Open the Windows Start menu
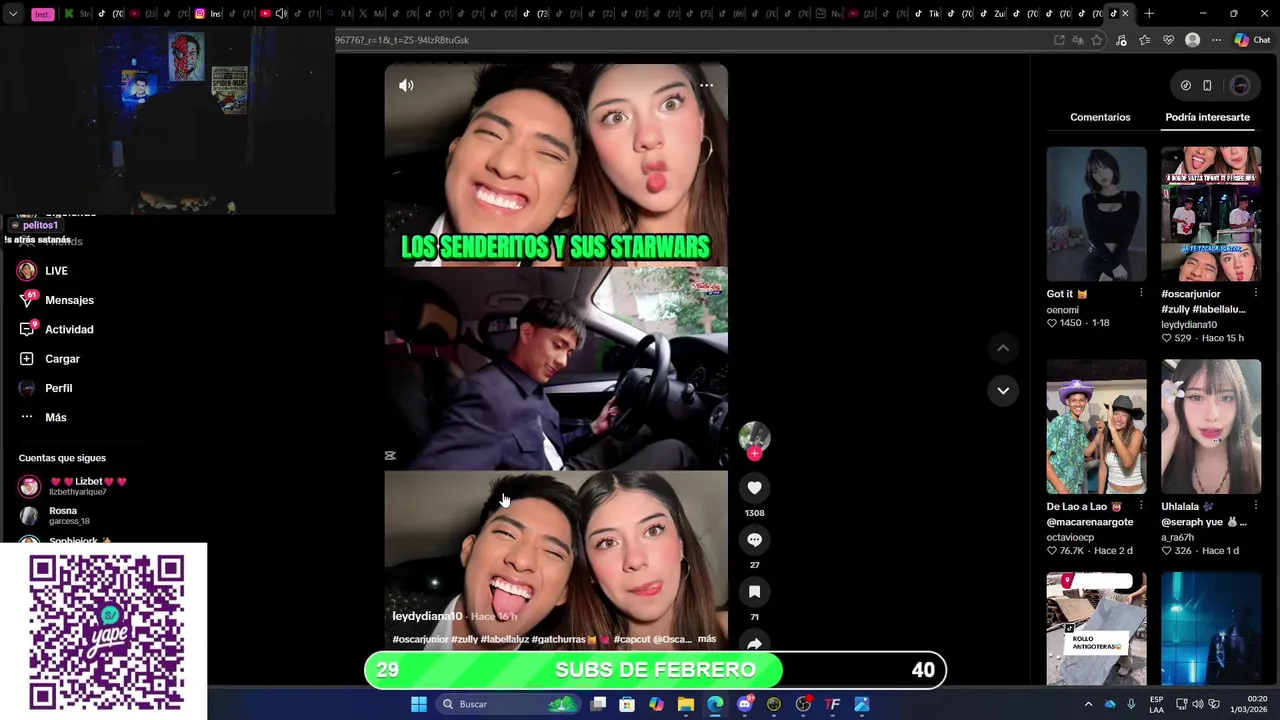This screenshot has height=720, width=1280. pos(419,704)
